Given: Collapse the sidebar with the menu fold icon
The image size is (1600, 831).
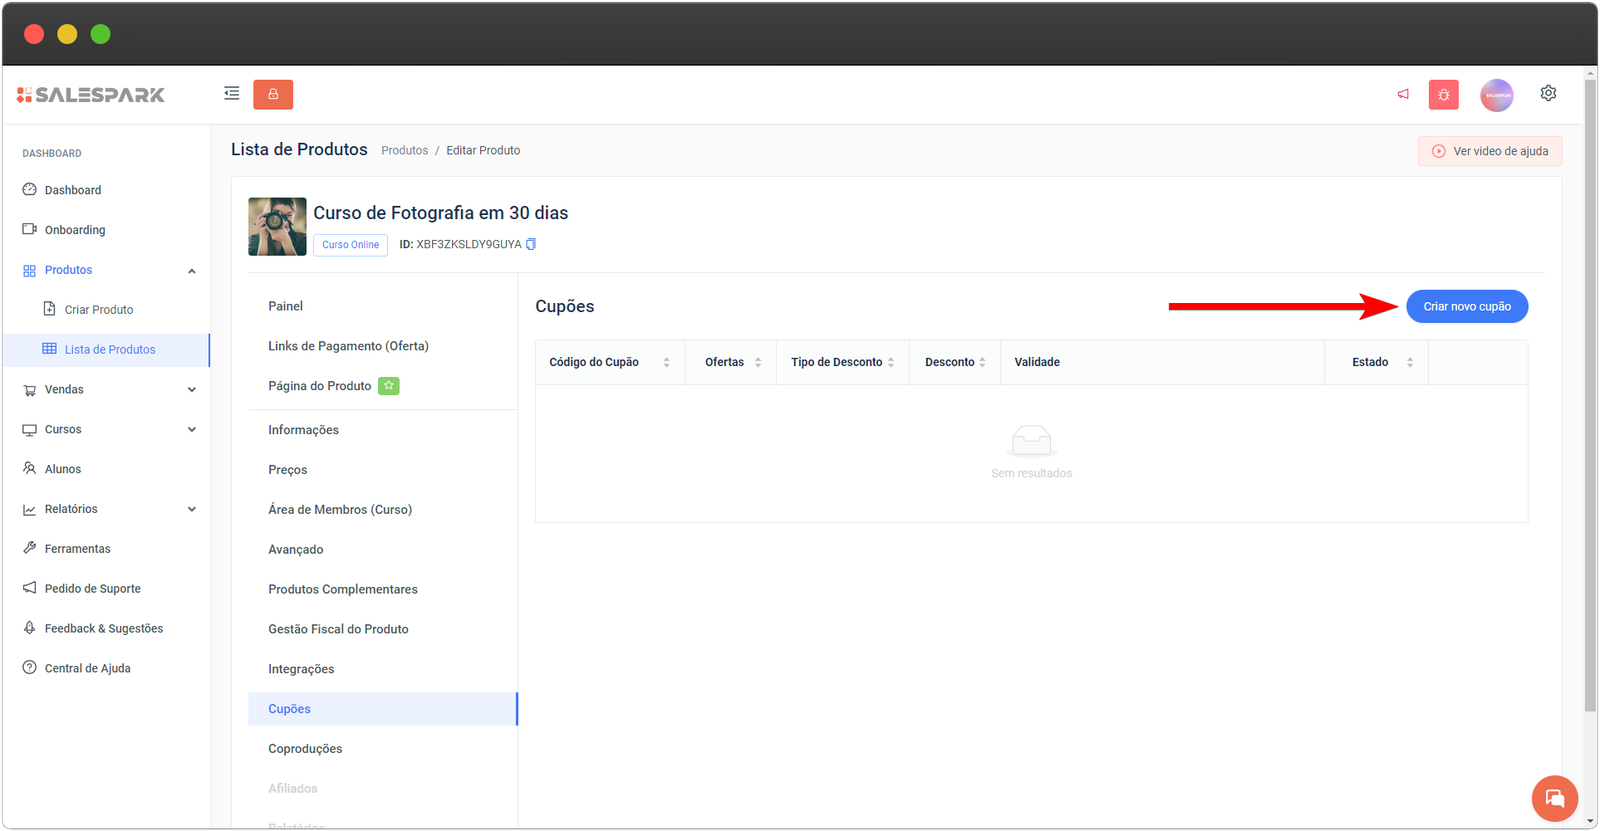Looking at the screenshot, I should click(x=231, y=94).
